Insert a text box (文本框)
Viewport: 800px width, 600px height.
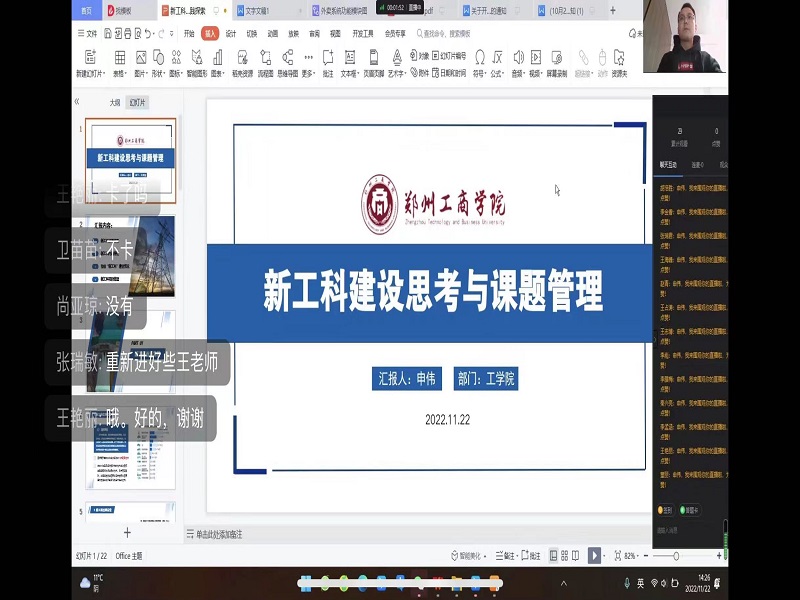350,63
